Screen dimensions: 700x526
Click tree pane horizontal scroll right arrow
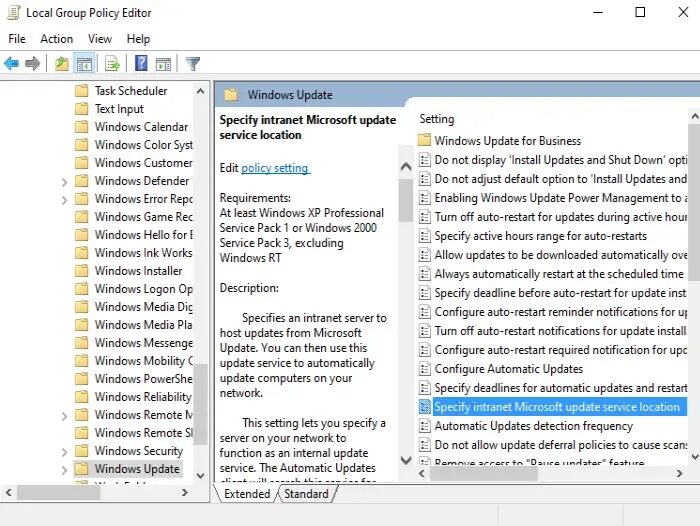click(185, 493)
